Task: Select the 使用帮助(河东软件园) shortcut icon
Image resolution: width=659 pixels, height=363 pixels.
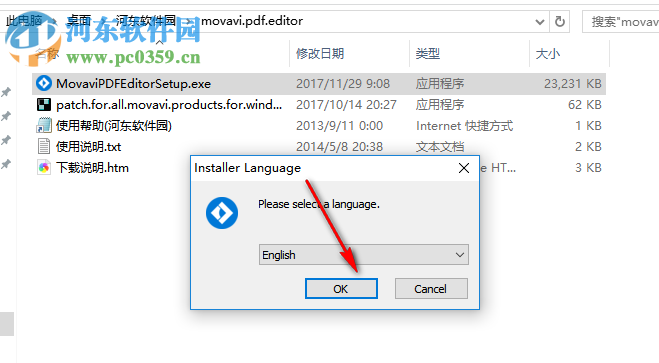Action: tap(44, 125)
